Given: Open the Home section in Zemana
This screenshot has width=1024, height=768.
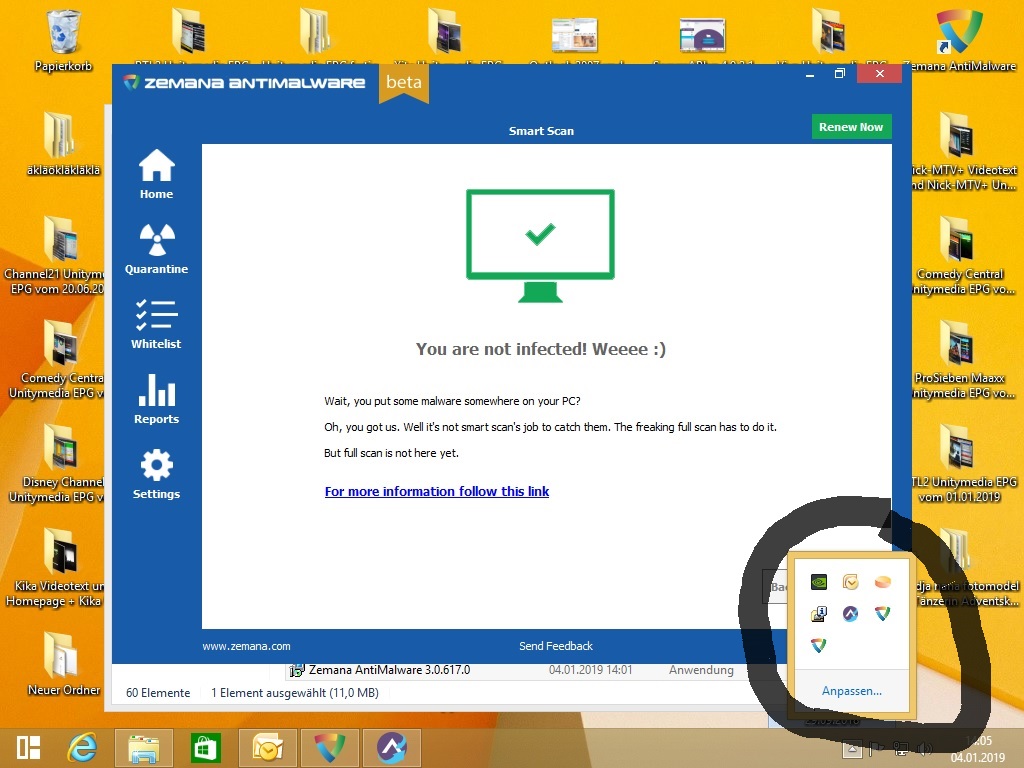Looking at the screenshot, I should click(x=156, y=174).
